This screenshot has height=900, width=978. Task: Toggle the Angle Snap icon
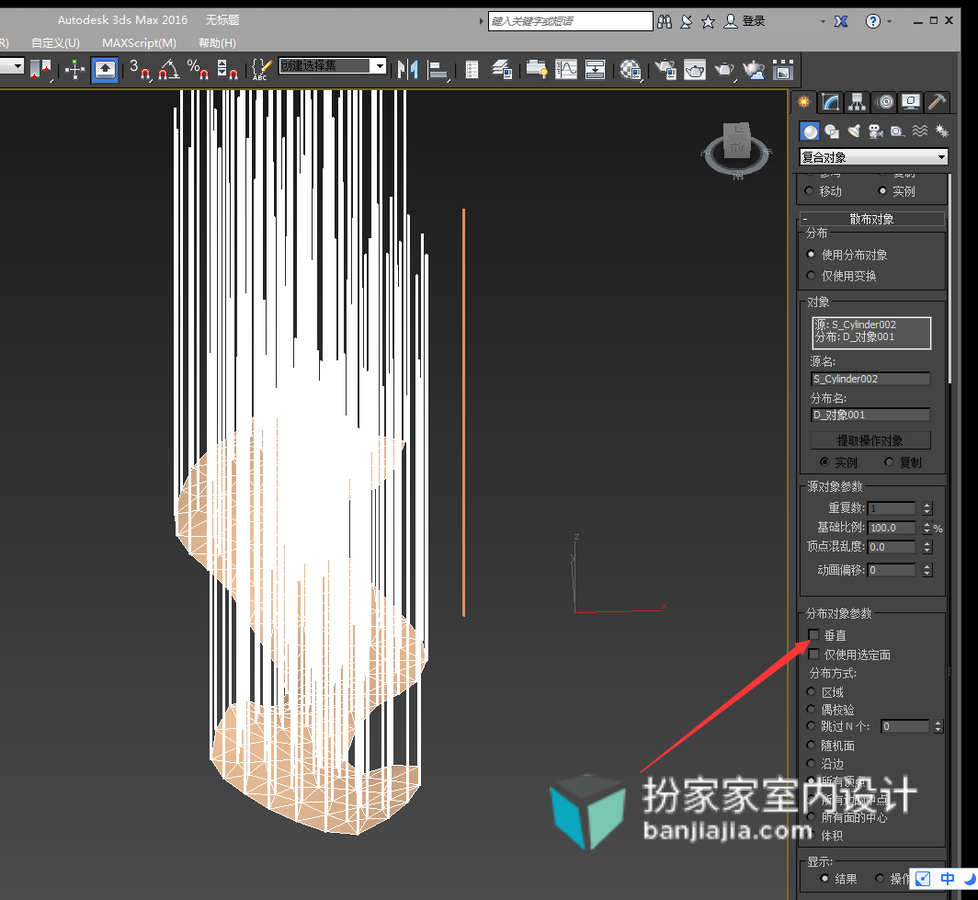point(168,69)
